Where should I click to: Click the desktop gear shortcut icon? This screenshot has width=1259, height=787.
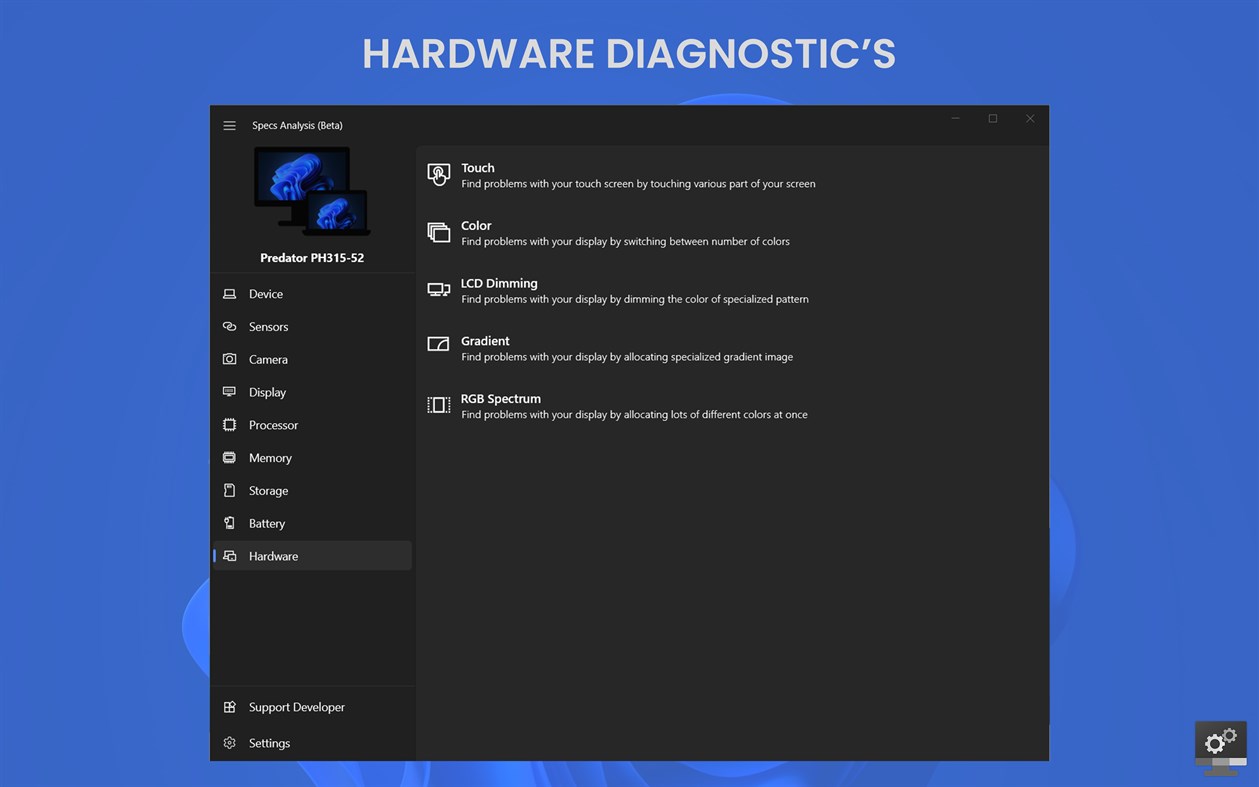1220,743
